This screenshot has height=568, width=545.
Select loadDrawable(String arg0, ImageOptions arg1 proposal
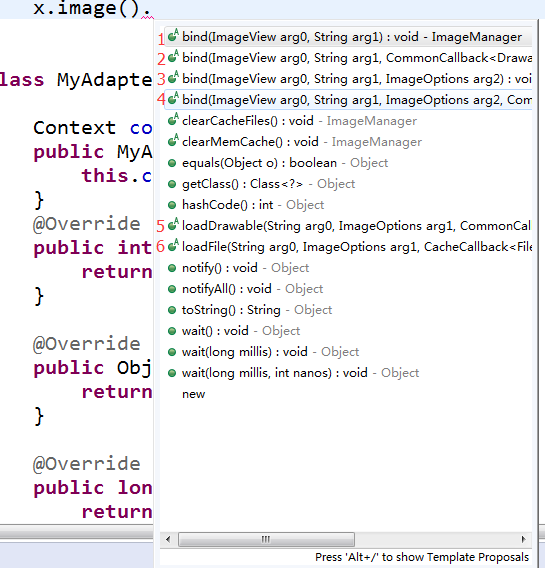click(x=349, y=226)
